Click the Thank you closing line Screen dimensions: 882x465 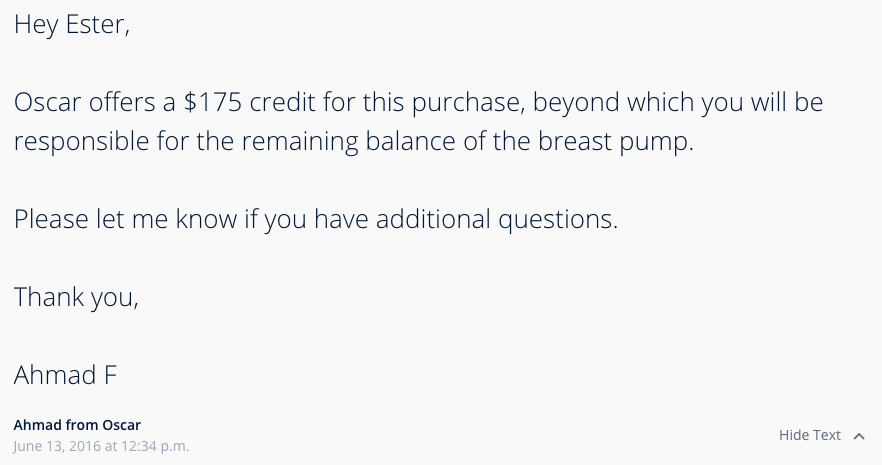click(x=76, y=297)
